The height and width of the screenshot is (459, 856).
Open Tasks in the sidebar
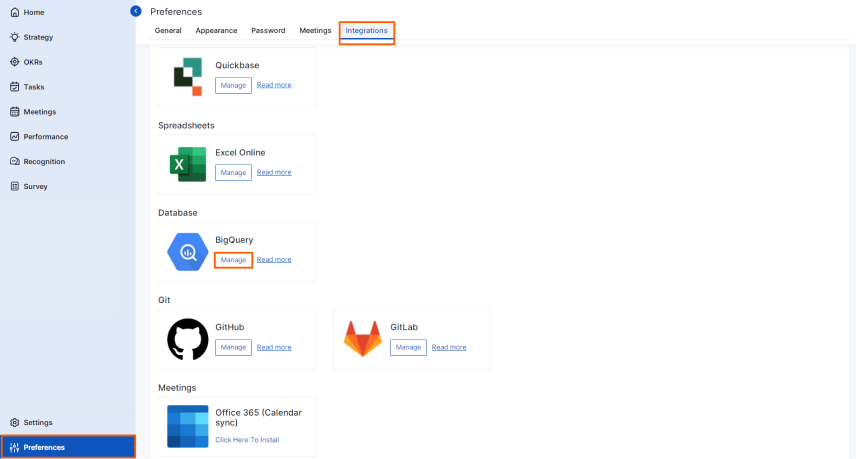point(34,87)
